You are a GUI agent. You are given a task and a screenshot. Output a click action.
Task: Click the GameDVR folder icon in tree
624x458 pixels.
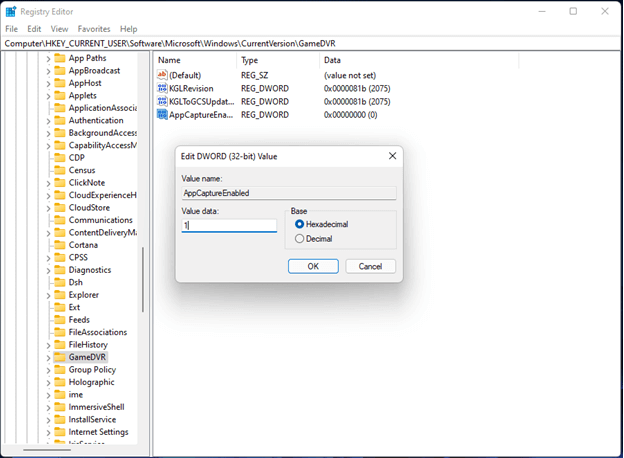coord(59,357)
